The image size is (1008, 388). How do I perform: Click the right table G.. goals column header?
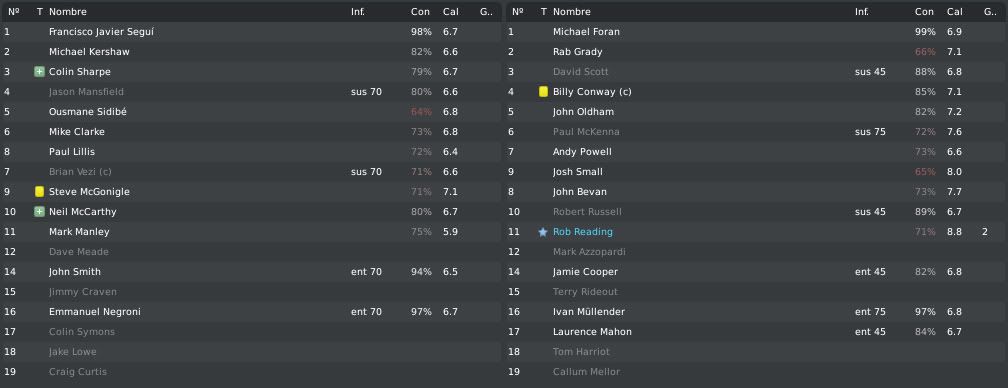click(990, 12)
